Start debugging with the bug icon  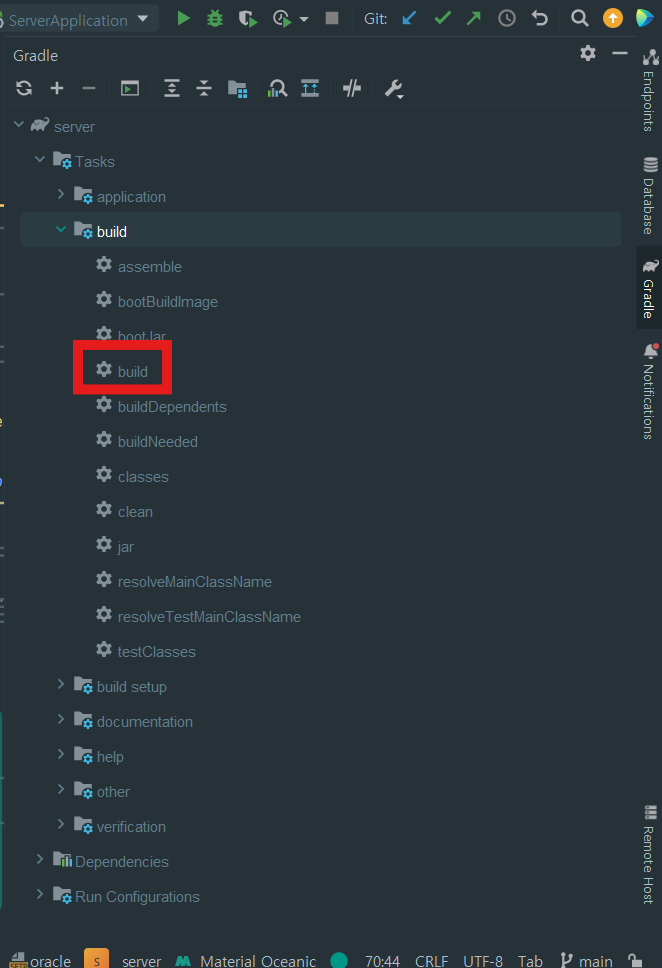point(215,19)
